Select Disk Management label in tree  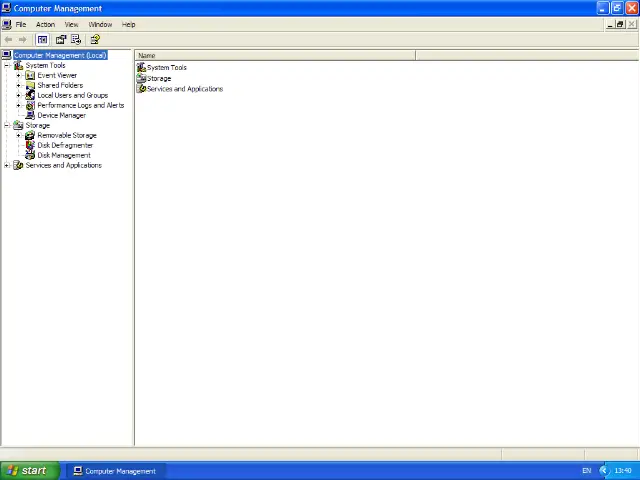point(64,155)
